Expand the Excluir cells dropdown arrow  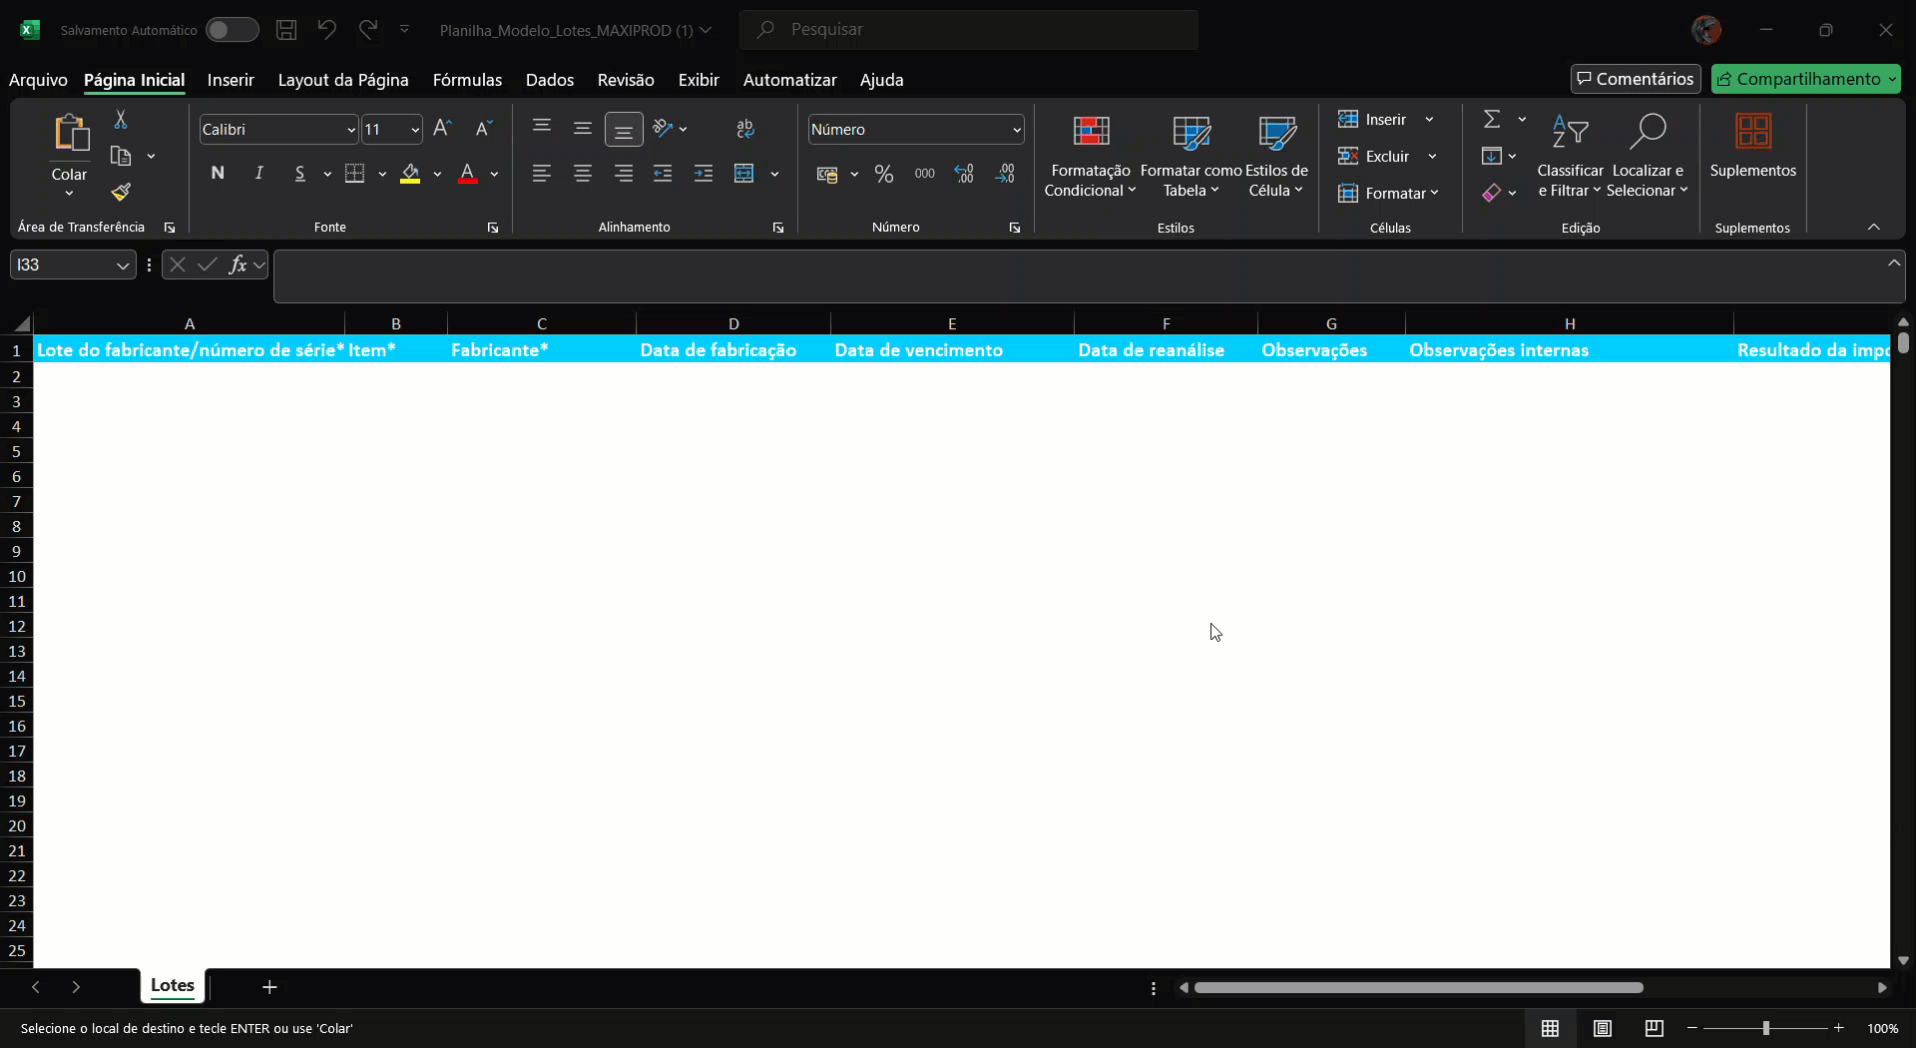click(1433, 157)
